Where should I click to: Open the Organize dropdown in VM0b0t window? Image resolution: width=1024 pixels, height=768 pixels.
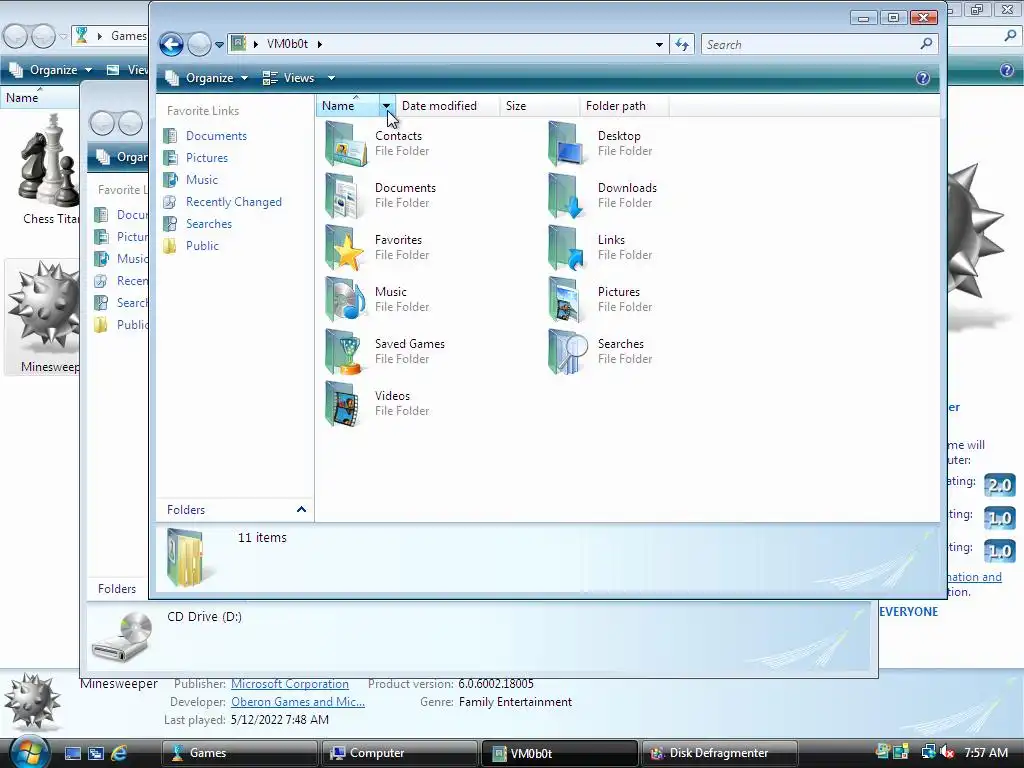(x=207, y=78)
